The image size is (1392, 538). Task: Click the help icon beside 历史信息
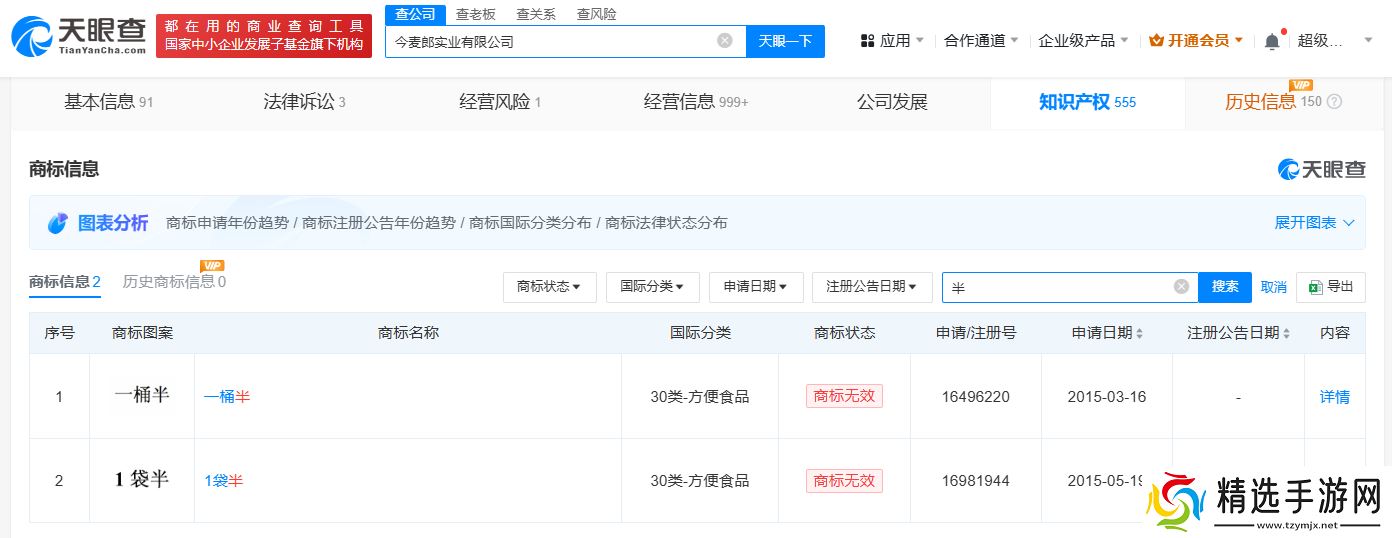pos(1334,102)
